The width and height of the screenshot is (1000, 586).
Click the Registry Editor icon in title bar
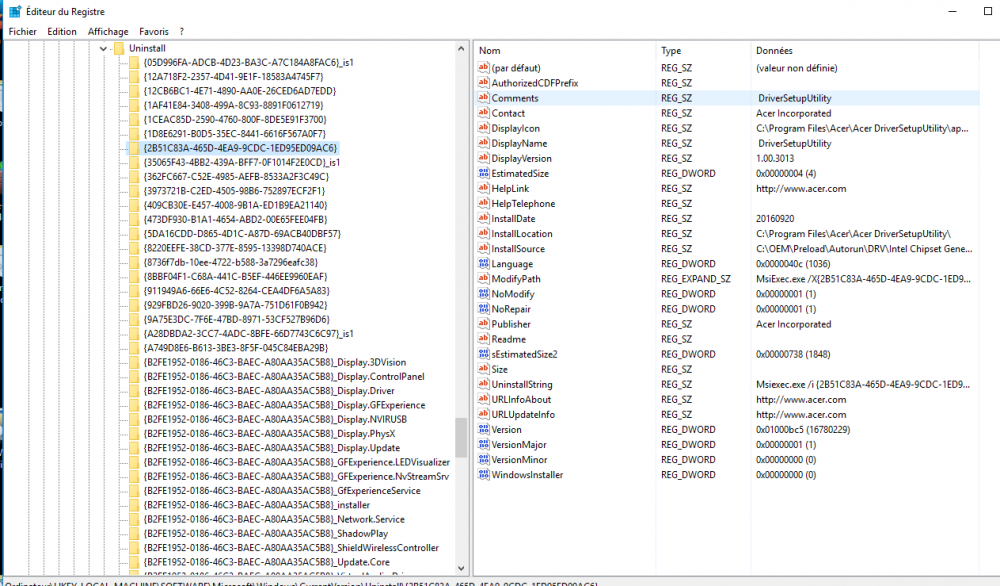click(15, 11)
